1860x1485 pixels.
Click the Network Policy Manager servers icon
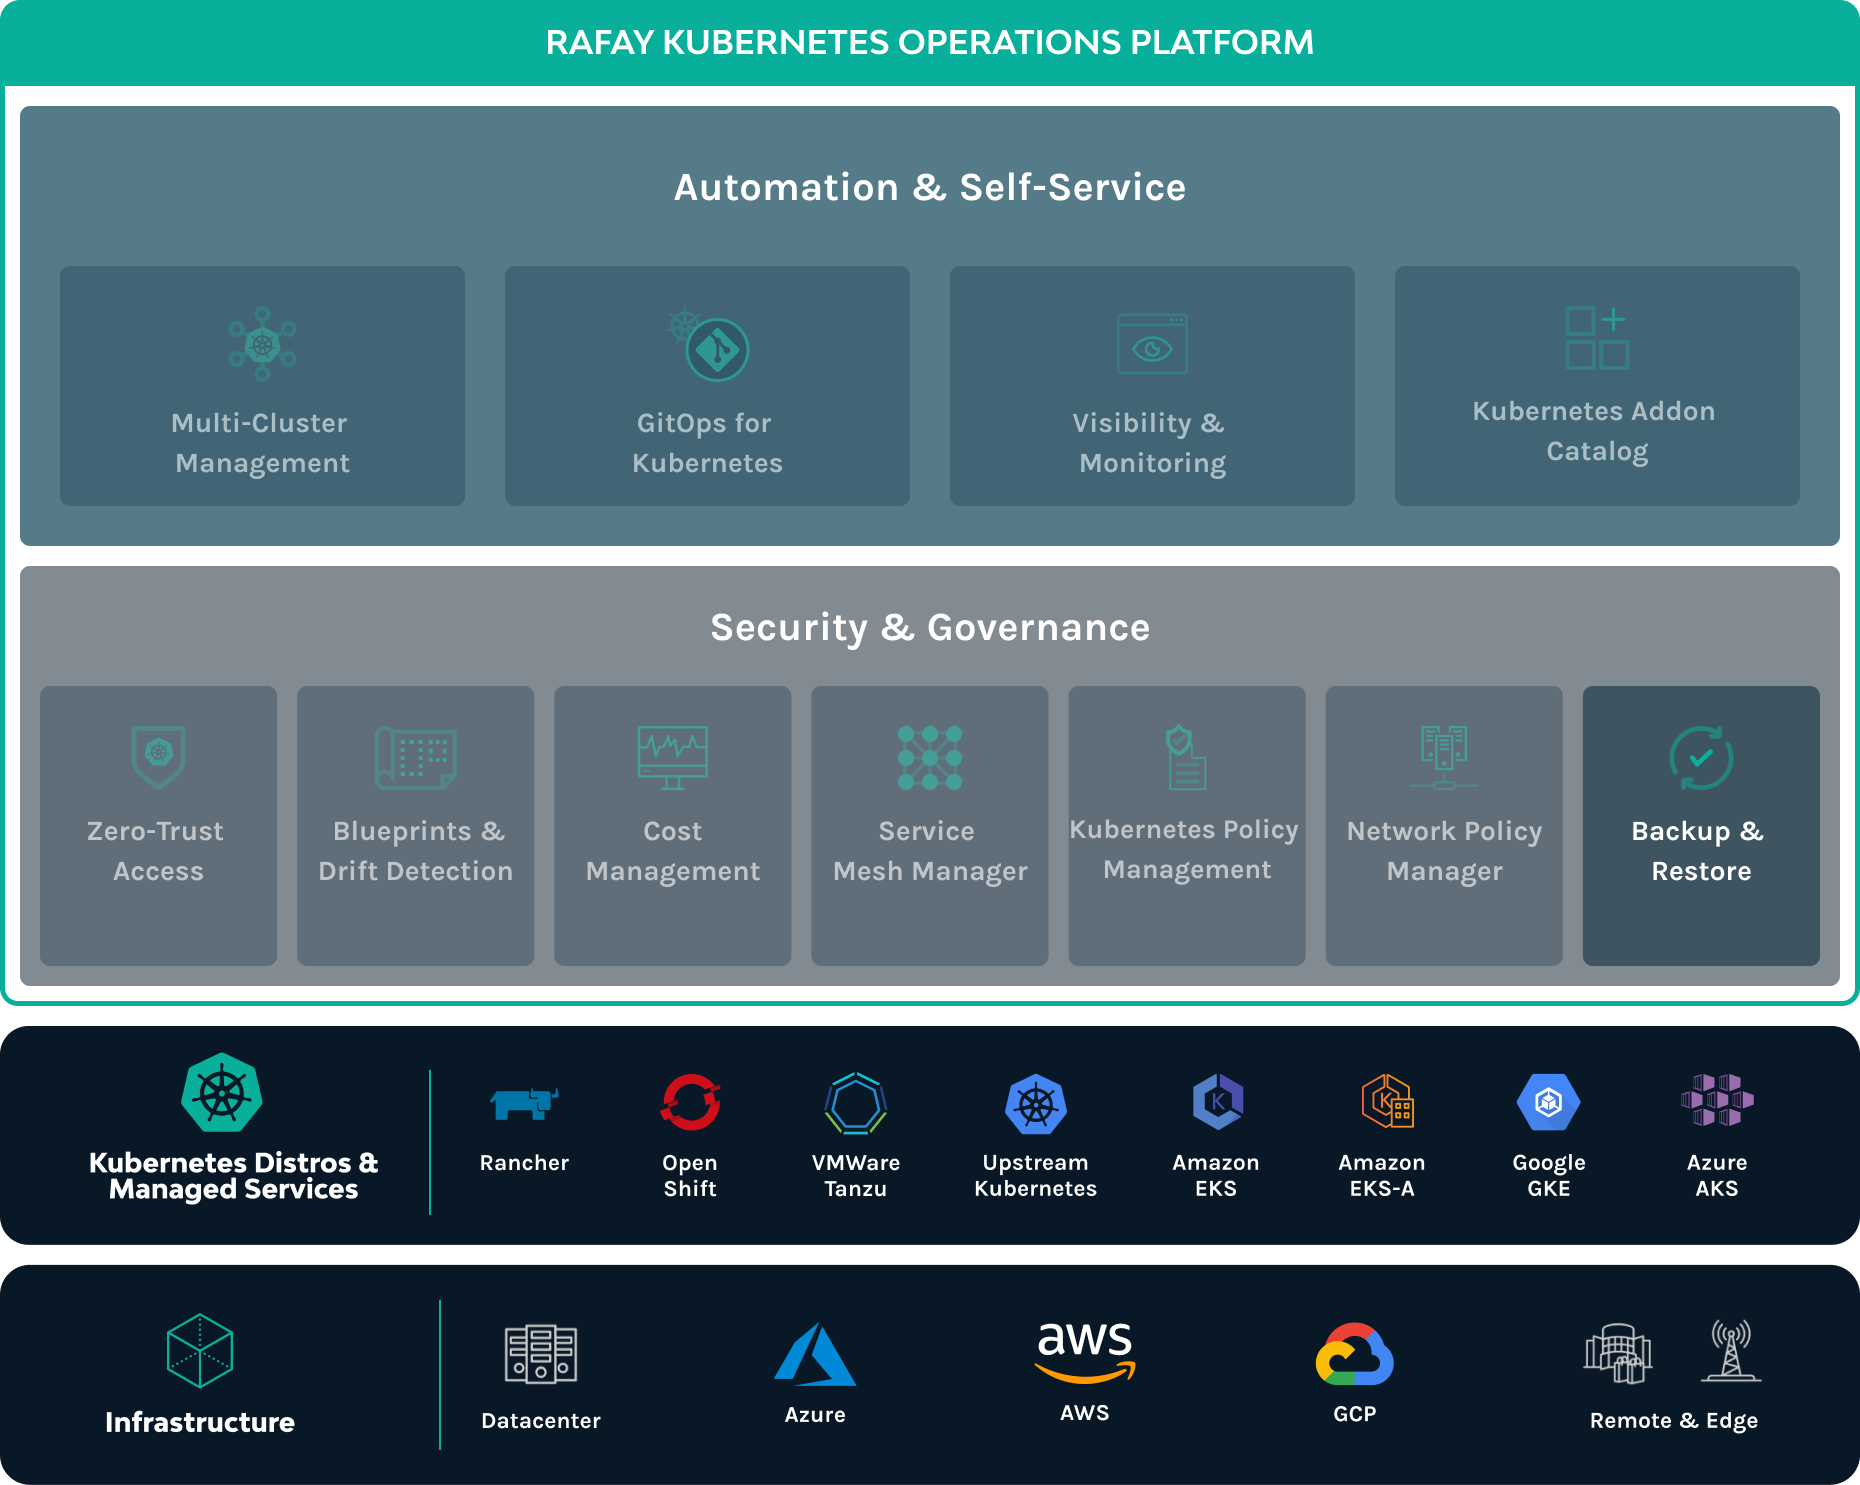point(1444,757)
